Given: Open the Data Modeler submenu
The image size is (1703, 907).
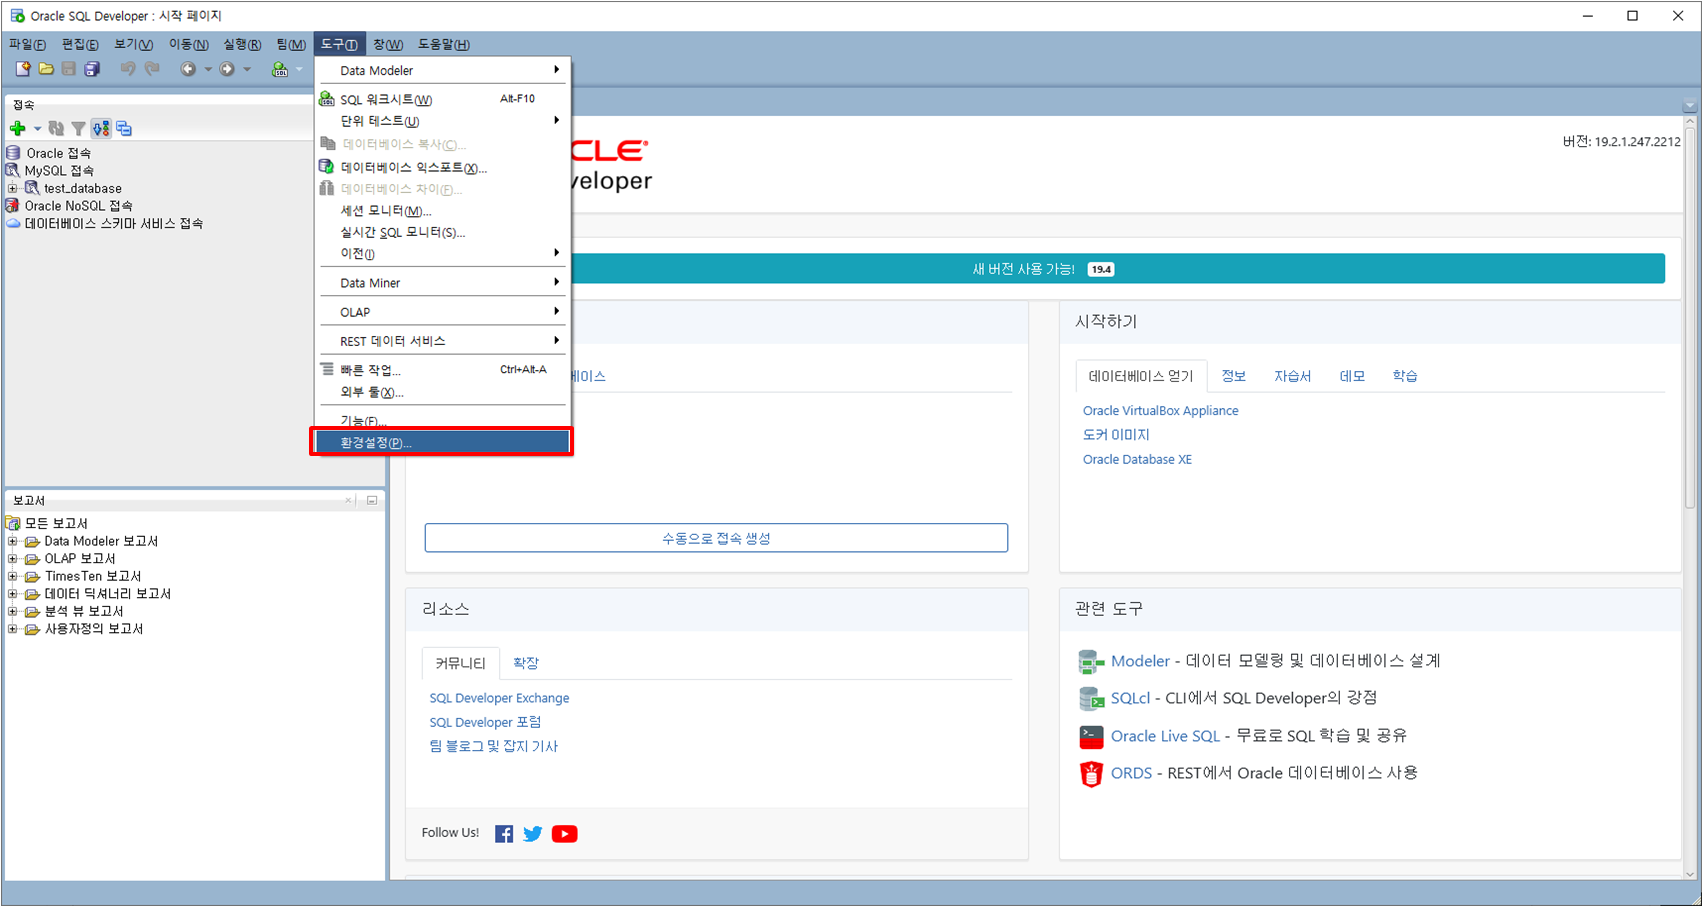Looking at the screenshot, I should click(x=441, y=70).
